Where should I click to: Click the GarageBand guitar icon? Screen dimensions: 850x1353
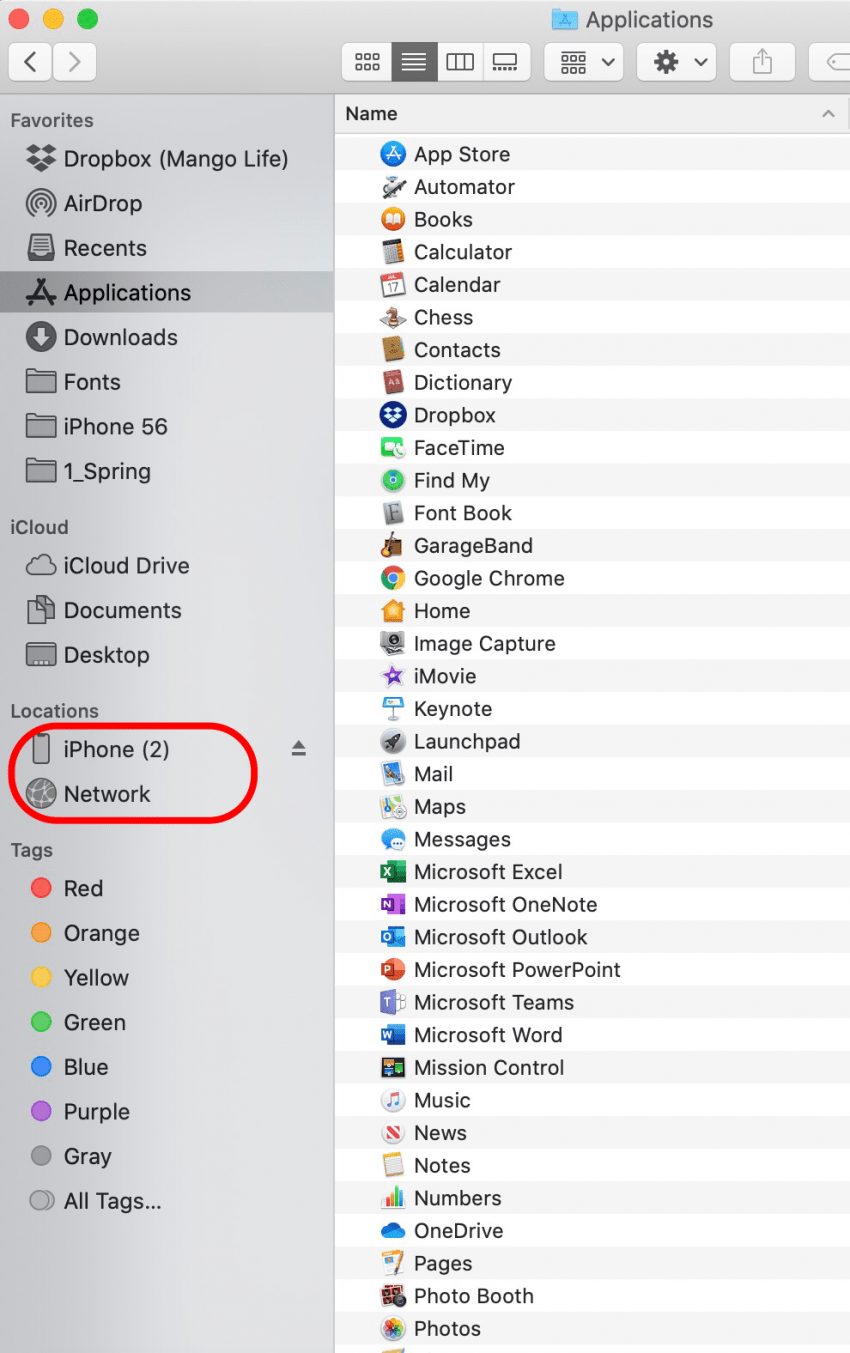pyautogui.click(x=393, y=546)
